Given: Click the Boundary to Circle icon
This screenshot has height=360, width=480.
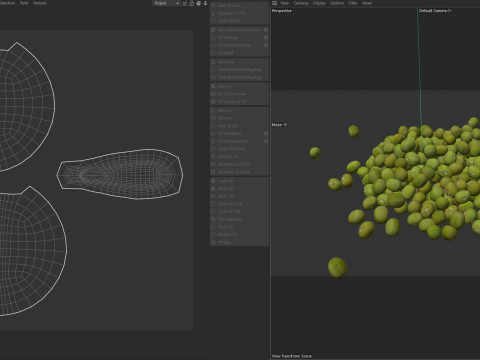Looking at the screenshot, I should pyautogui.click(x=213, y=164).
